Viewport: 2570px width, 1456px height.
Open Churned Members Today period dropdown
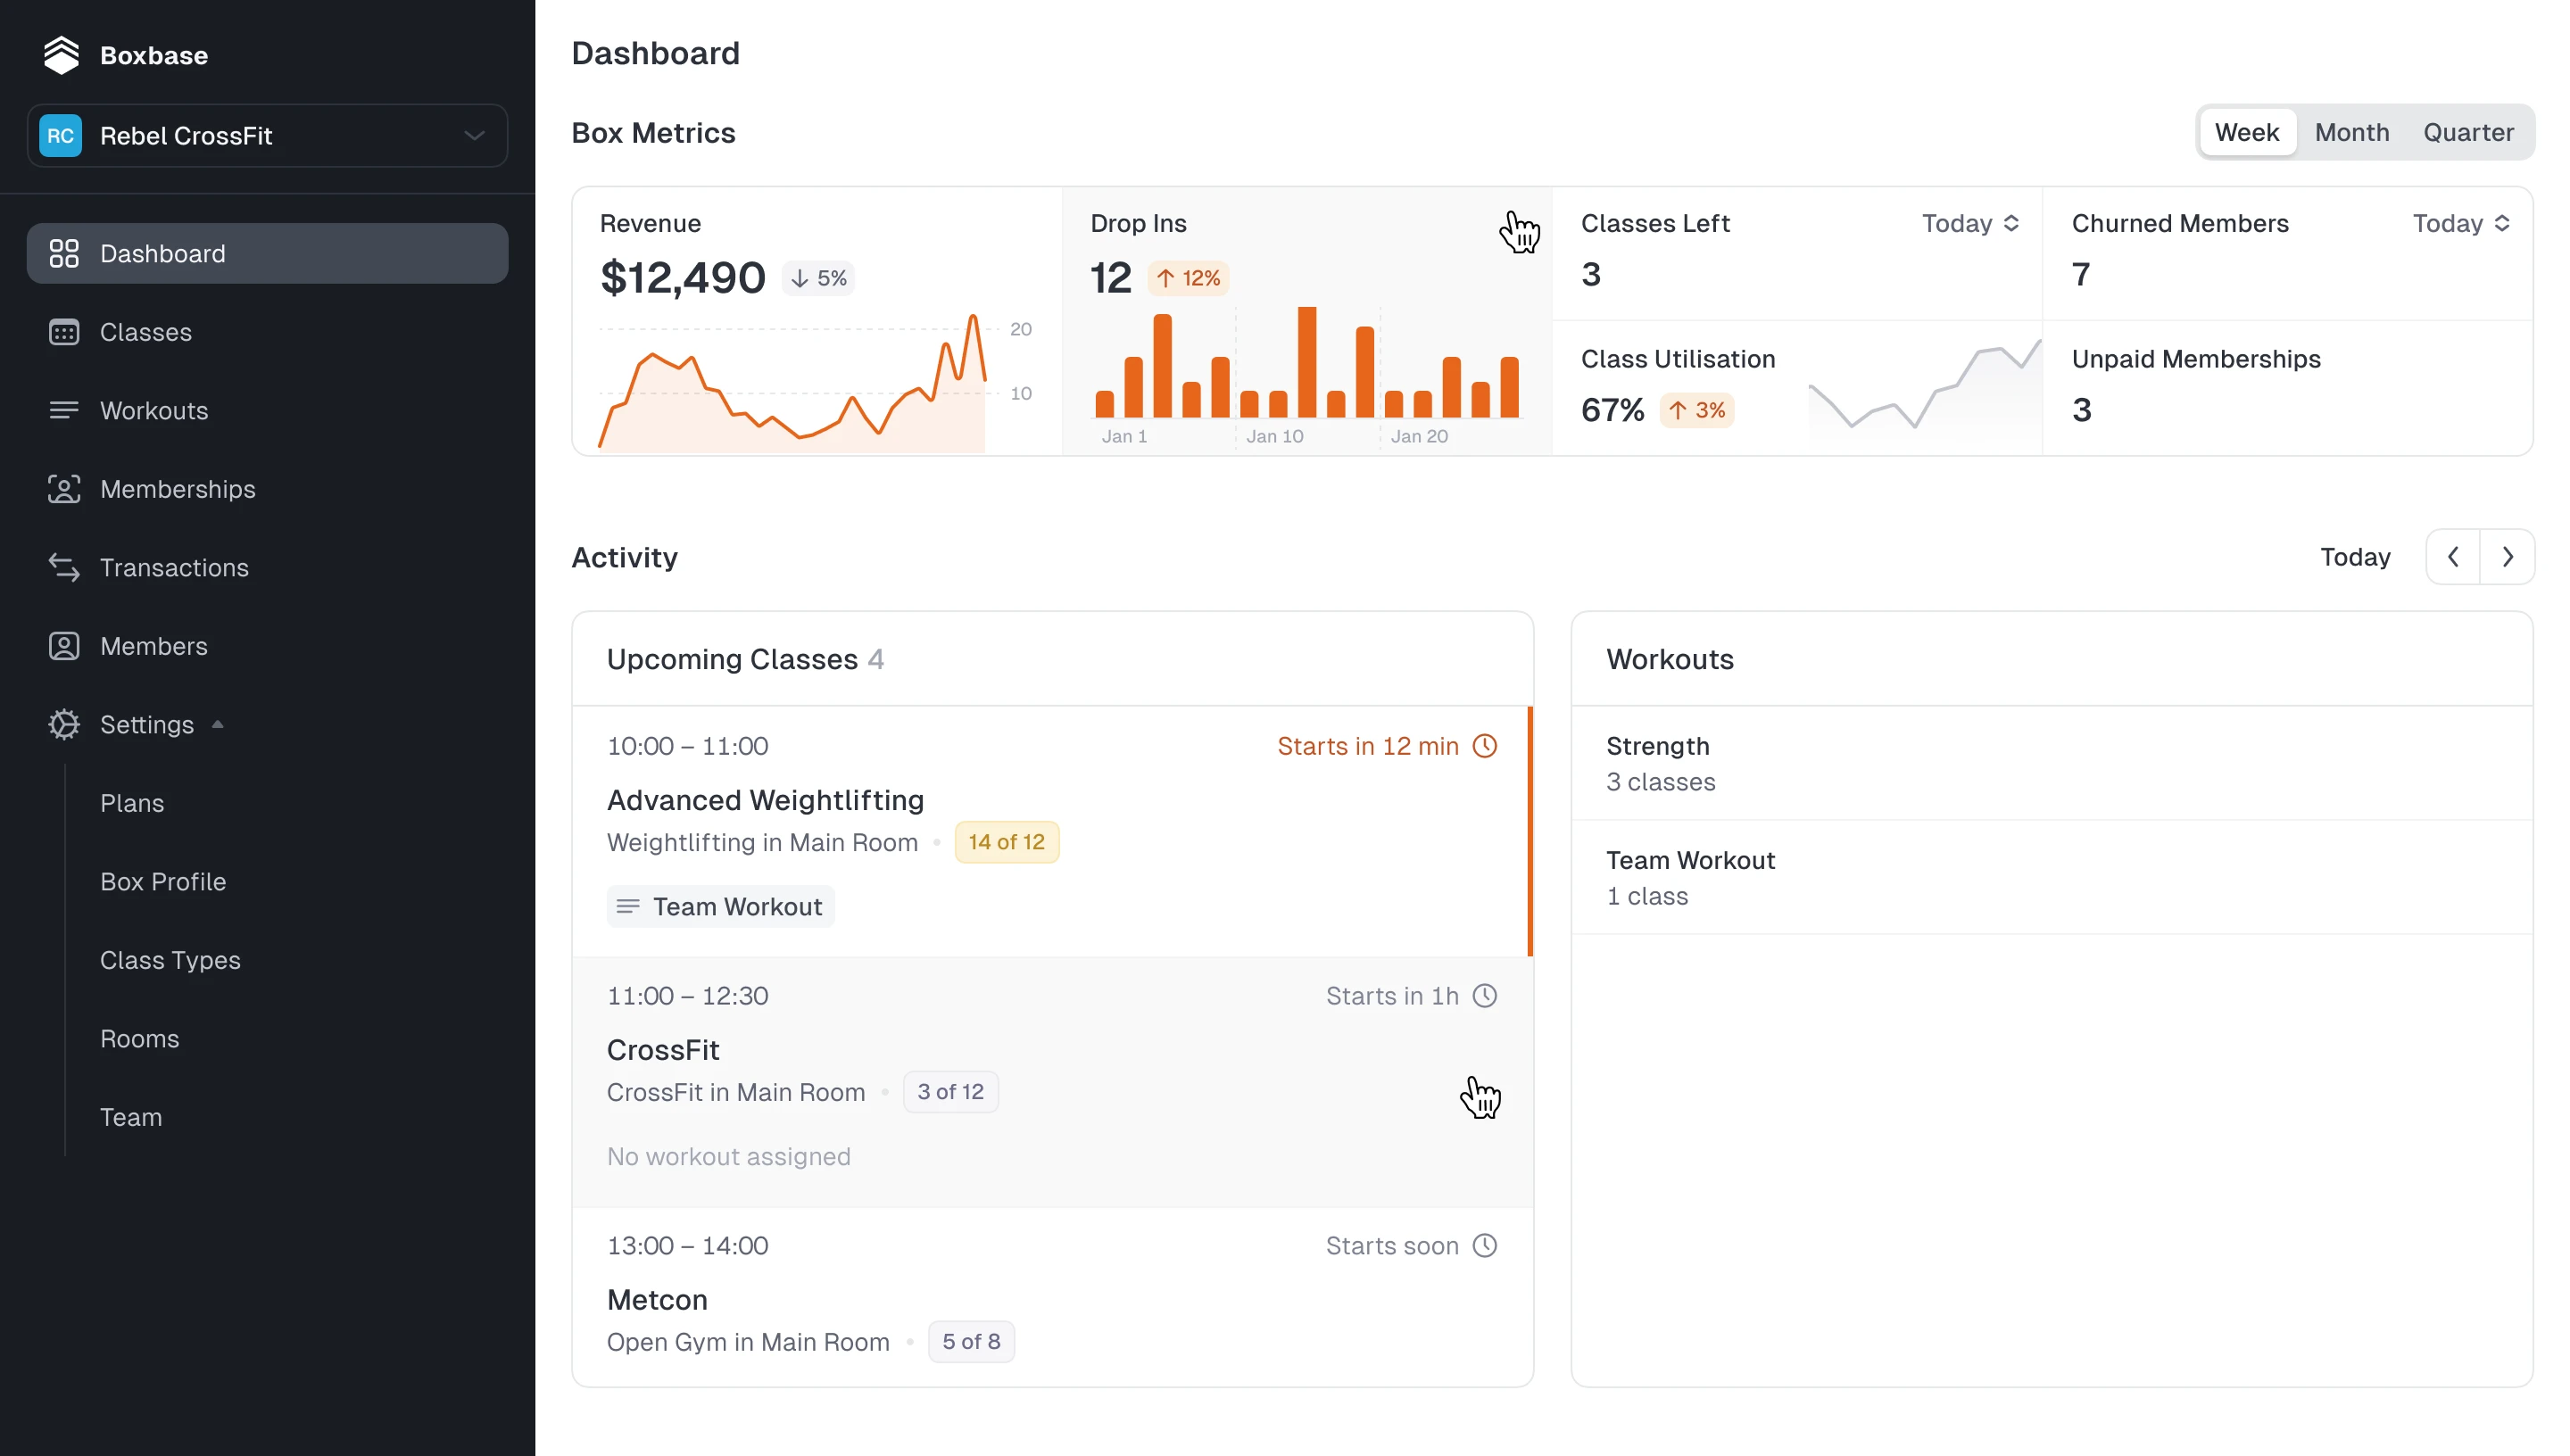2460,223
